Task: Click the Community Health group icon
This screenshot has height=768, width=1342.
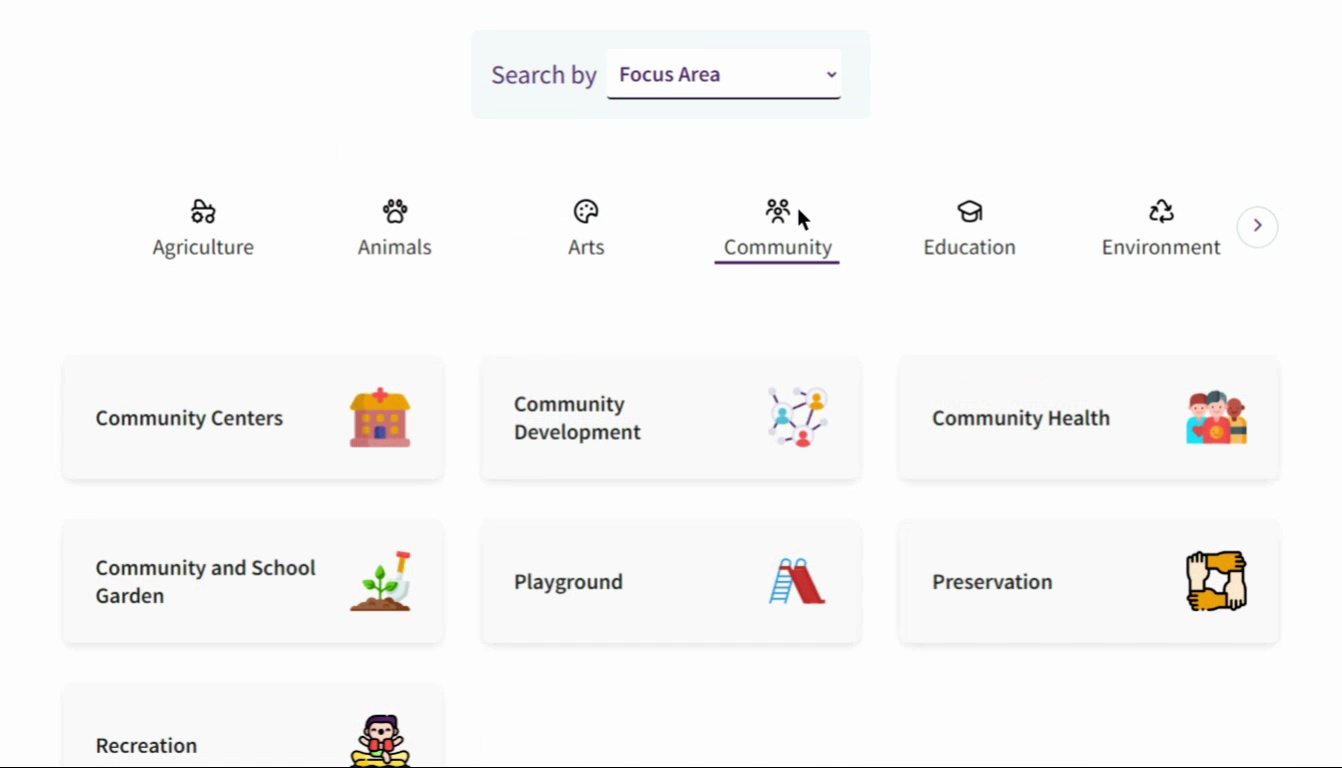Action: click(x=1216, y=418)
